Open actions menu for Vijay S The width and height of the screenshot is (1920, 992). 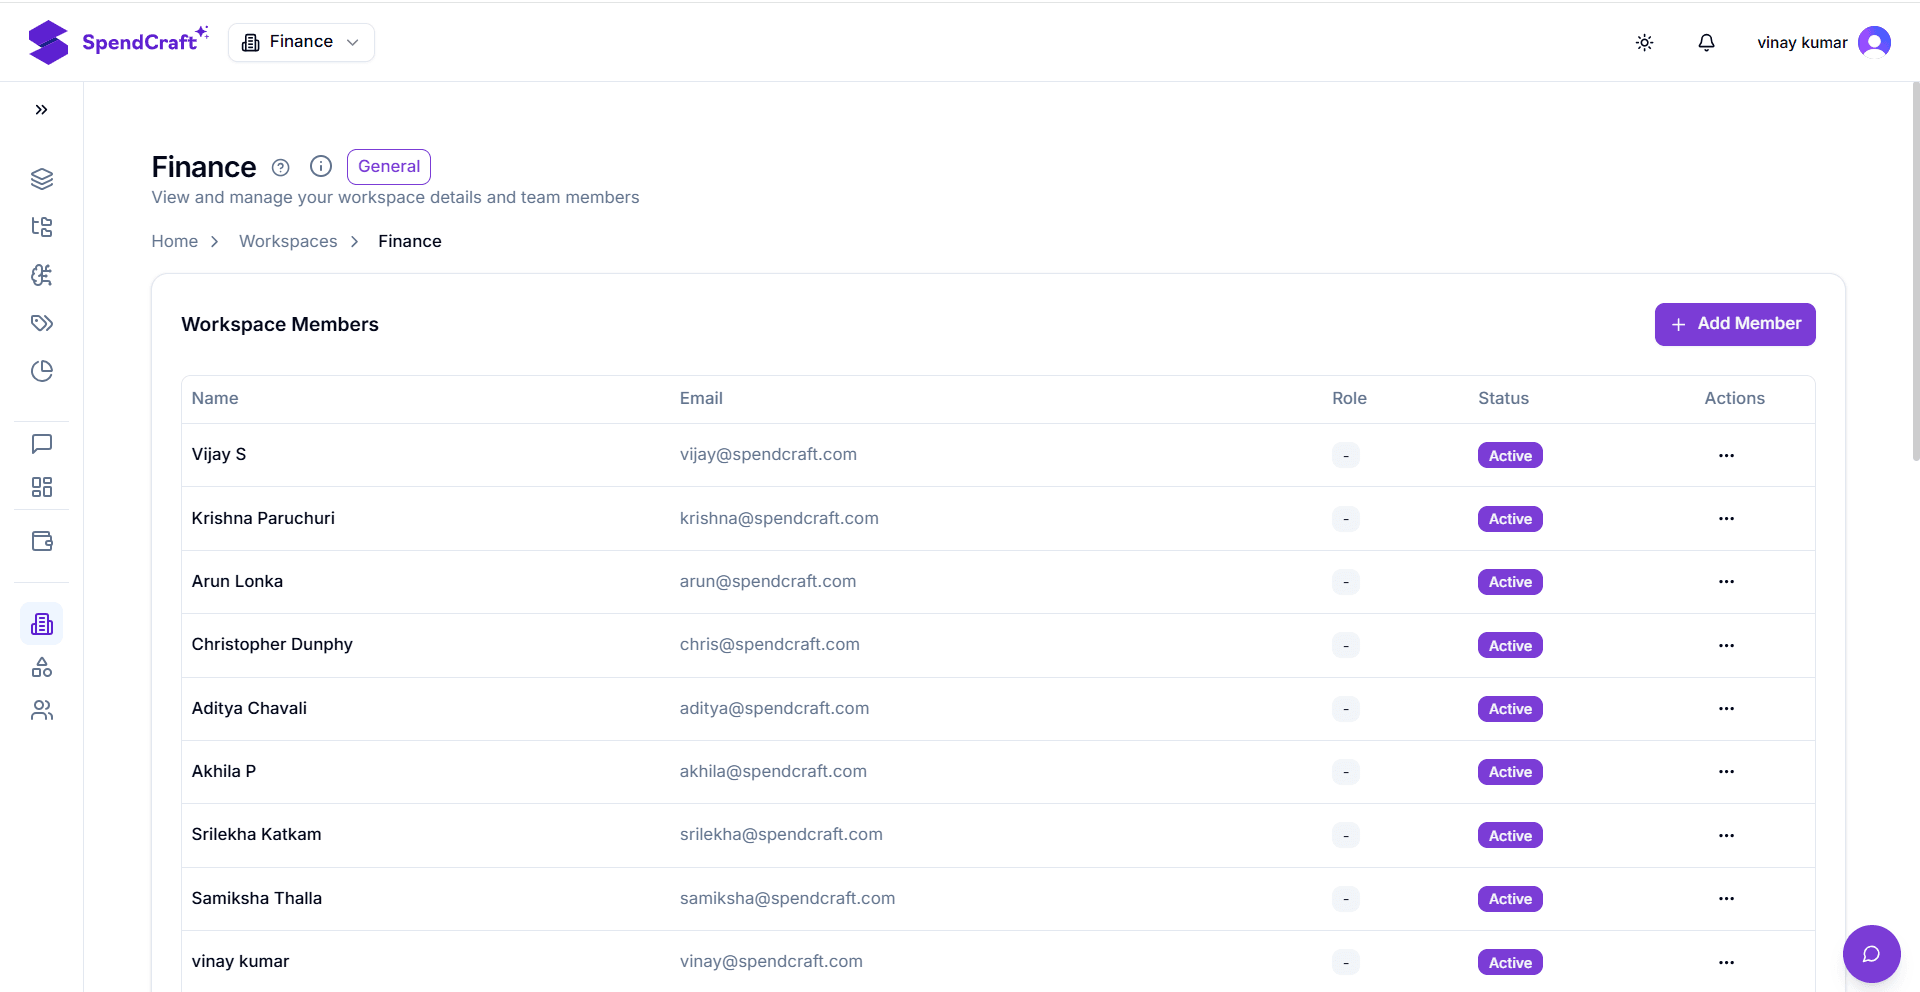(1726, 455)
